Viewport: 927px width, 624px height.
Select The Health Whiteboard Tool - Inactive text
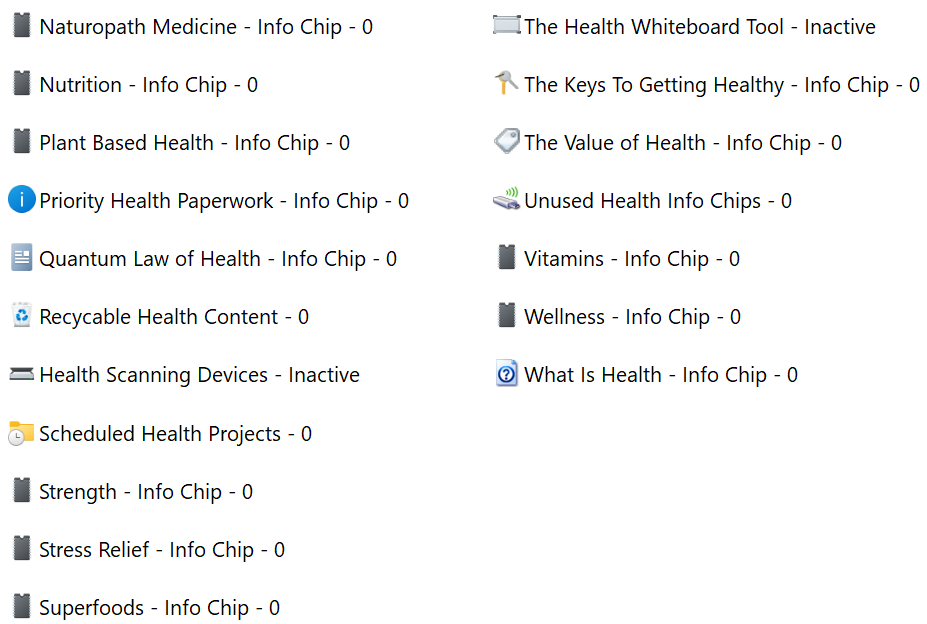(x=699, y=27)
